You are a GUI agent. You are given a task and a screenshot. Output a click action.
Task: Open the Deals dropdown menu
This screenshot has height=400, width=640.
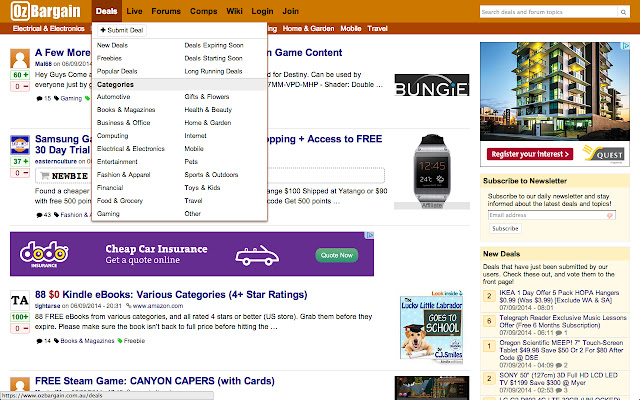107,11
